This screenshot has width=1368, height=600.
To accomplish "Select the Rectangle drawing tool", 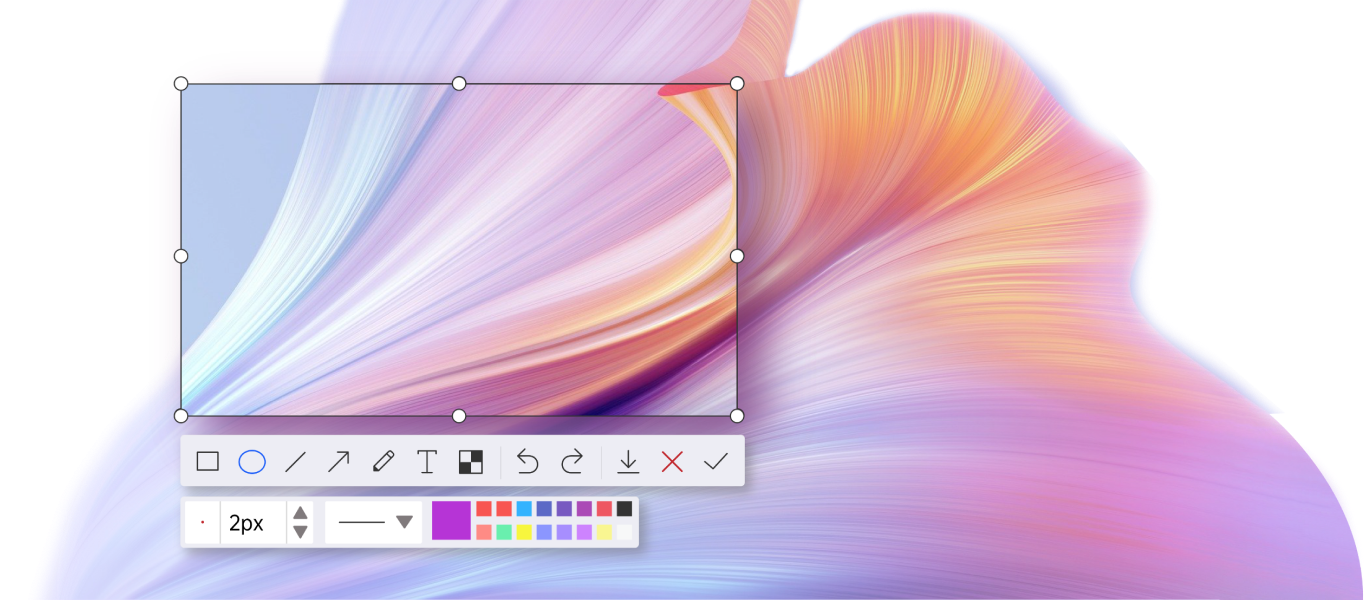I will [x=207, y=461].
